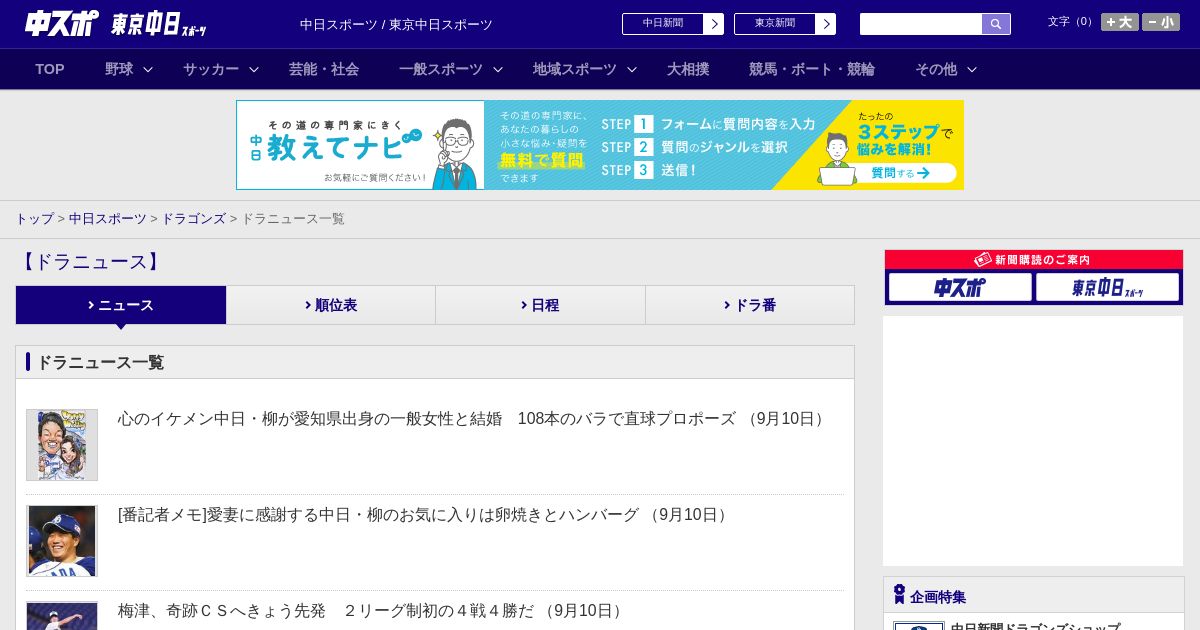
Task: Expand the その他 dropdown chevron
Action: click(972, 69)
